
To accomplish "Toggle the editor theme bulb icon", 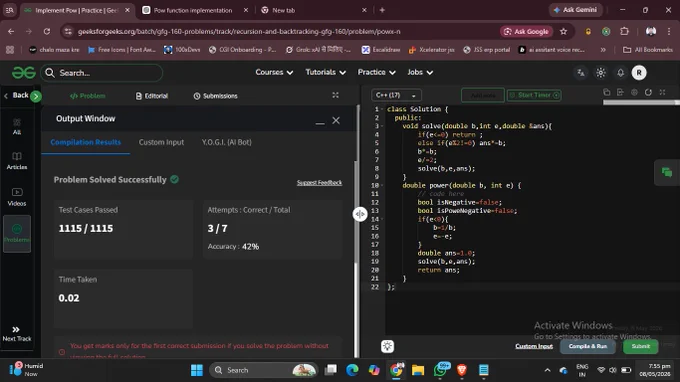I will [x=387, y=346].
